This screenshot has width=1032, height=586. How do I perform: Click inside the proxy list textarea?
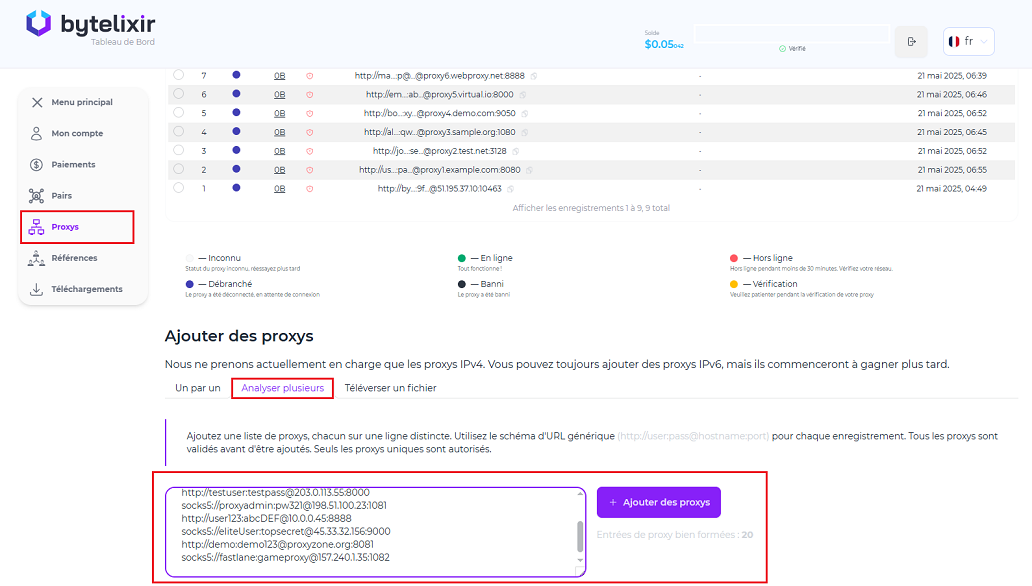click(375, 532)
